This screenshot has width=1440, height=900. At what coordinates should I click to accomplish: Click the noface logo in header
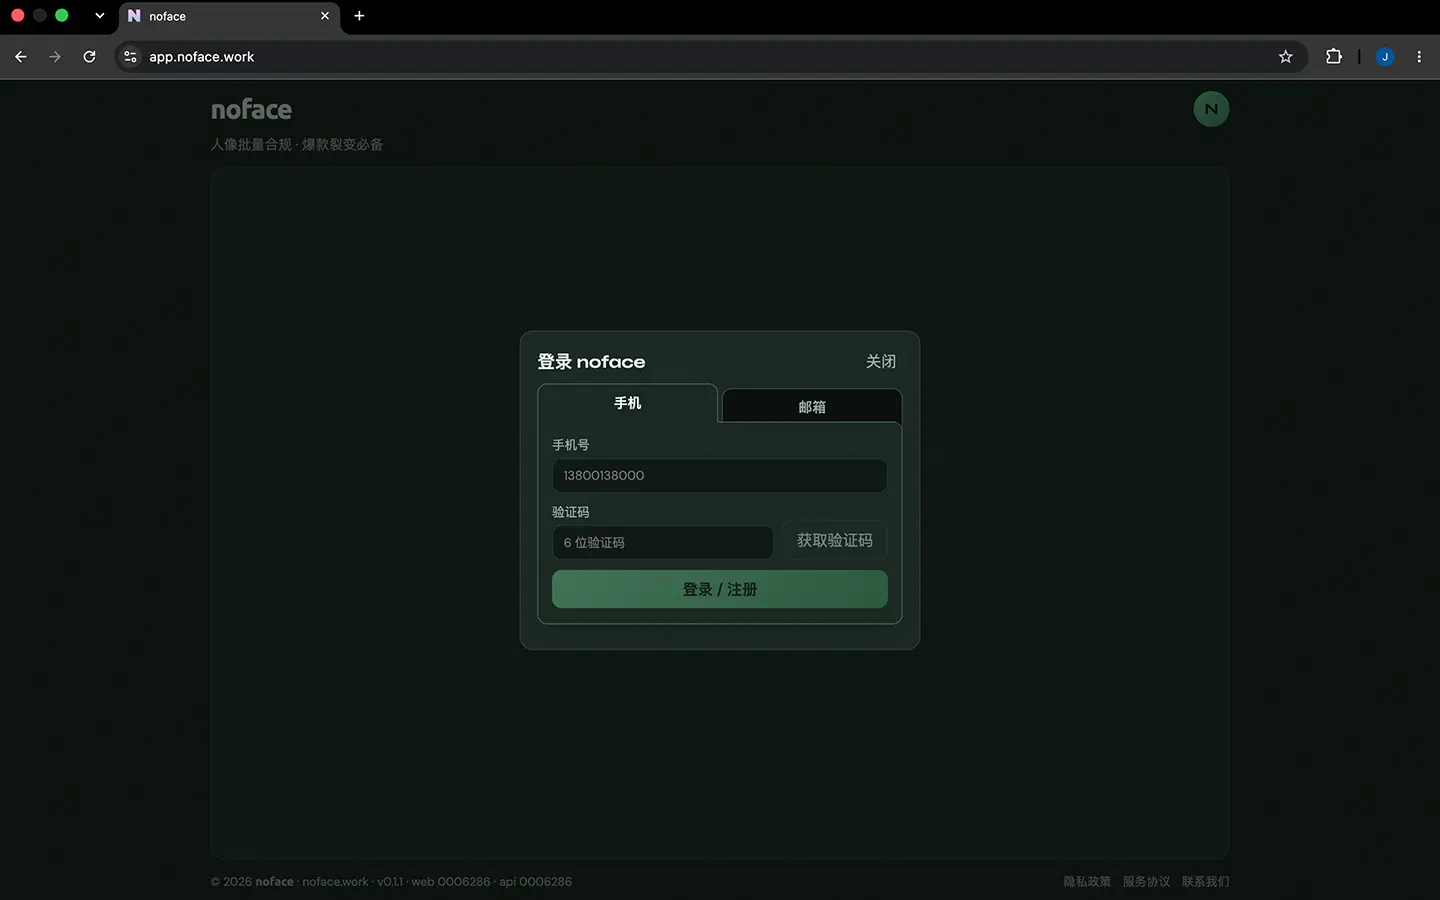click(x=251, y=110)
